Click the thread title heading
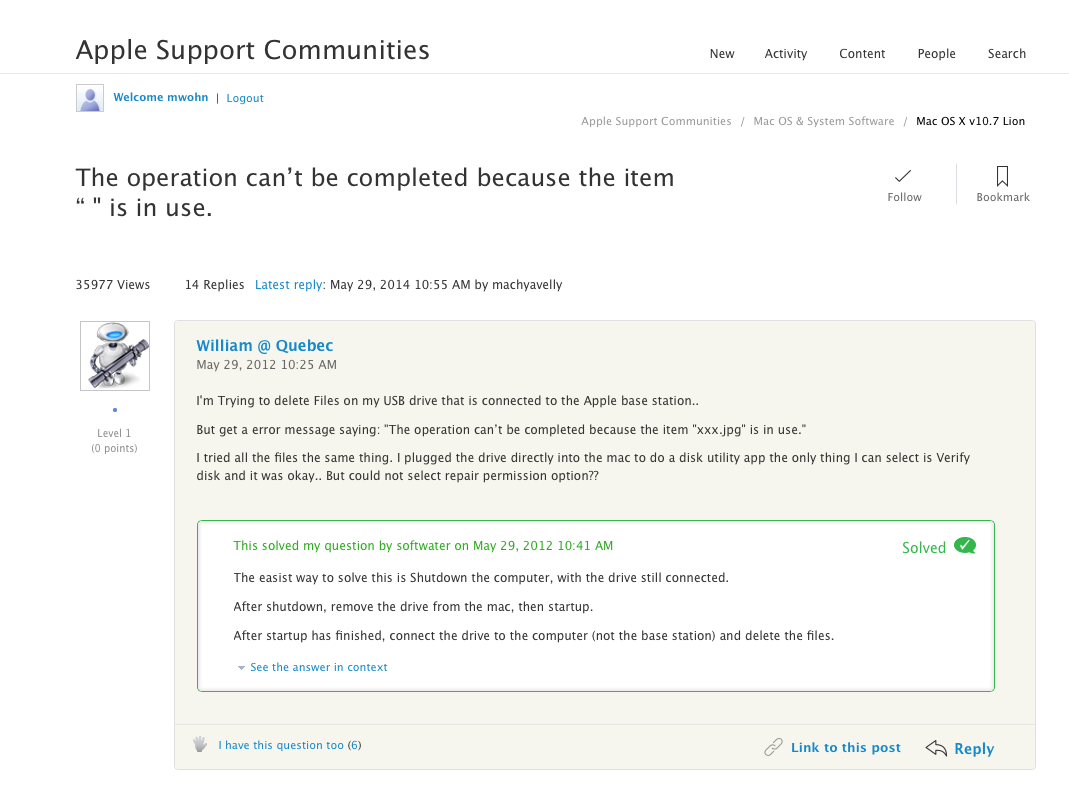1069x796 pixels. point(375,192)
